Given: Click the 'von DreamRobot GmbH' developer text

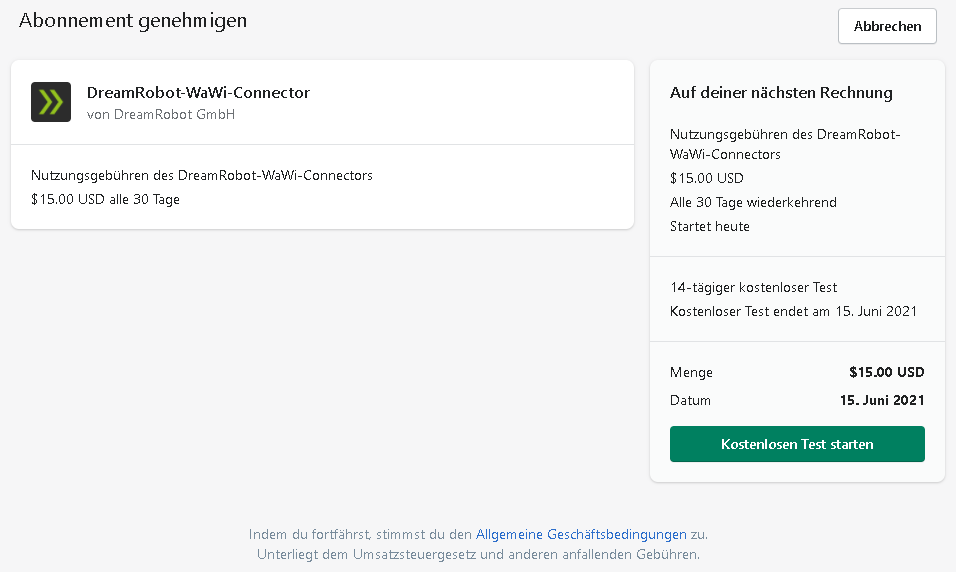Looking at the screenshot, I should point(161,115).
